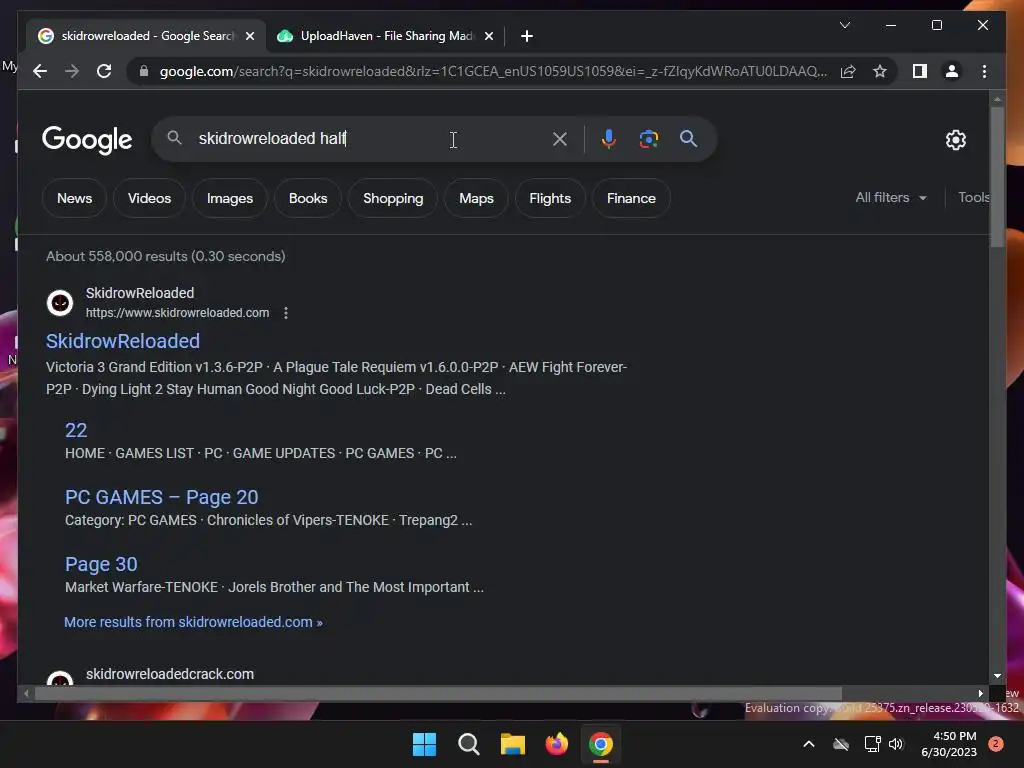Go back to the previous page
Viewport: 1024px width, 768px height.
[40, 71]
